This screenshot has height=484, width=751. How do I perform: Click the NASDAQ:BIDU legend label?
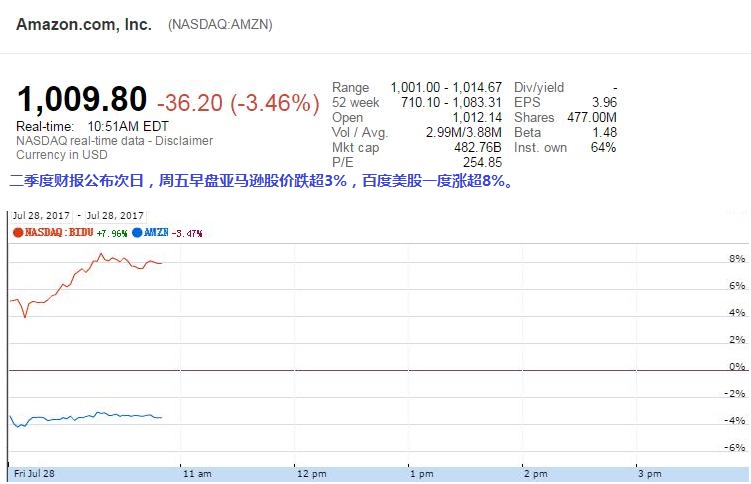(x=59, y=233)
